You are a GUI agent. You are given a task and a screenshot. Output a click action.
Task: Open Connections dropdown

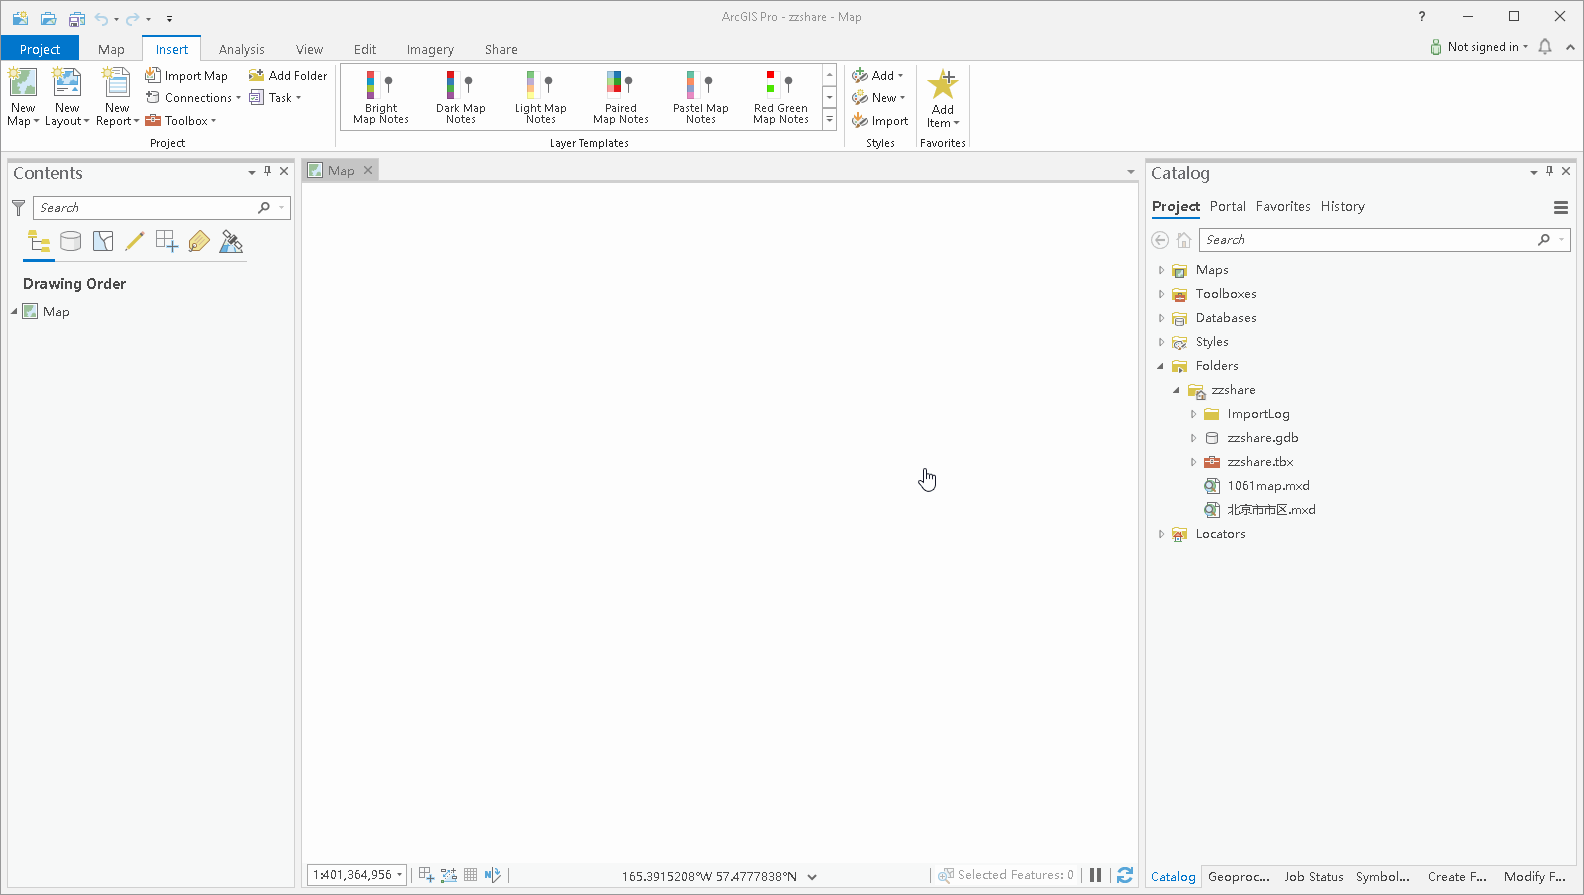pos(193,98)
